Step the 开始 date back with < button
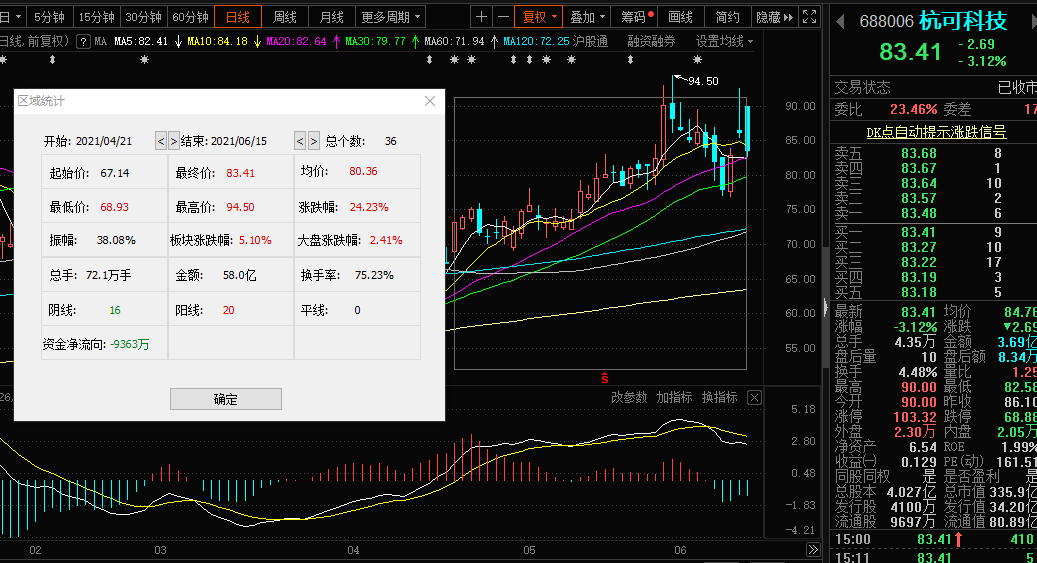Image resolution: width=1037 pixels, height=563 pixels. tap(160, 141)
